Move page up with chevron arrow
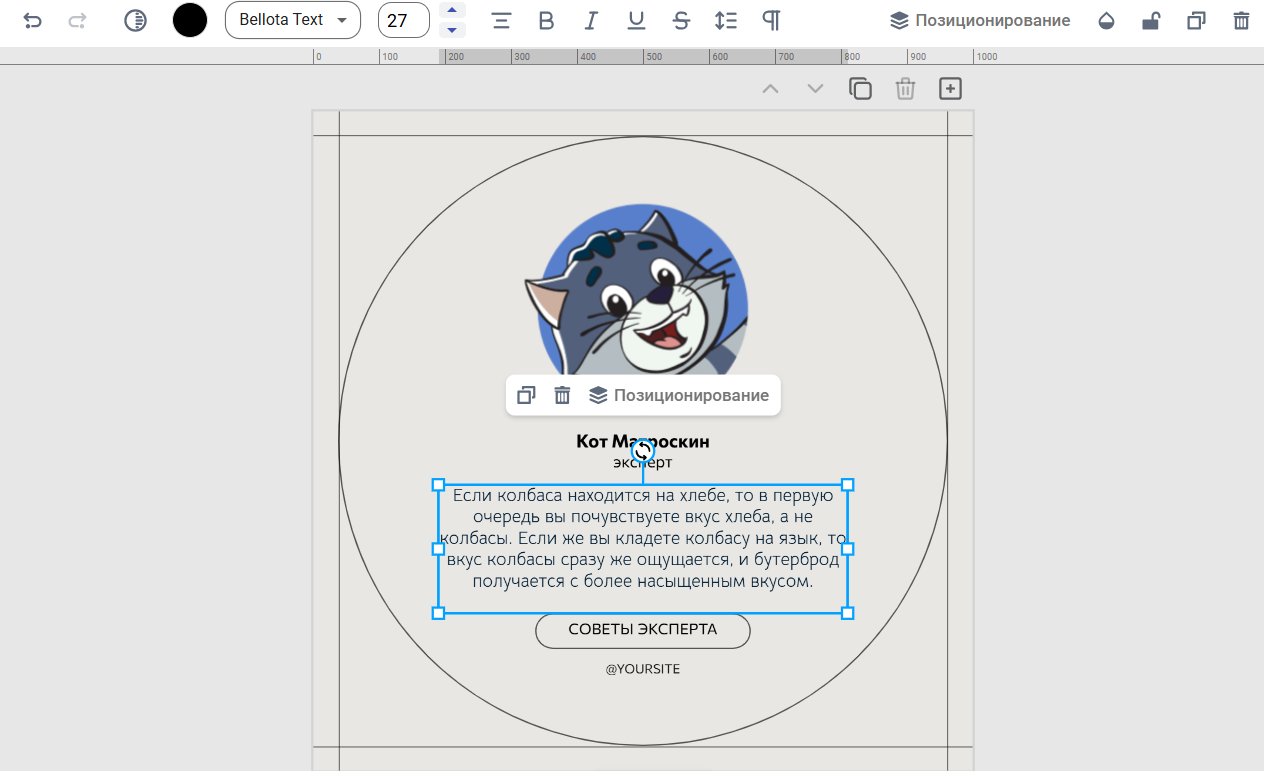The width and height of the screenshot is (1264, 771). pyautogui.click(x=770, y=89)
